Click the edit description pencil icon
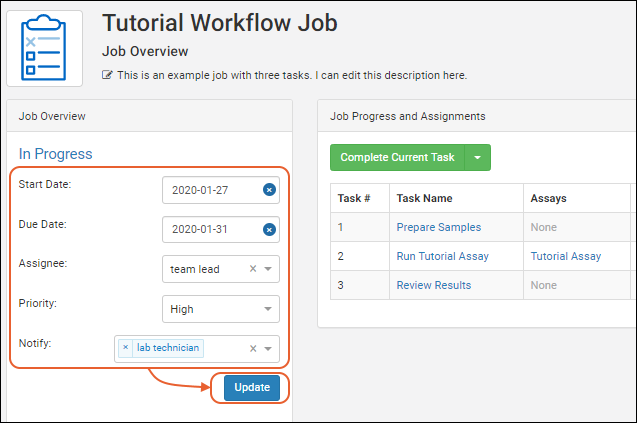 (108, 75)
